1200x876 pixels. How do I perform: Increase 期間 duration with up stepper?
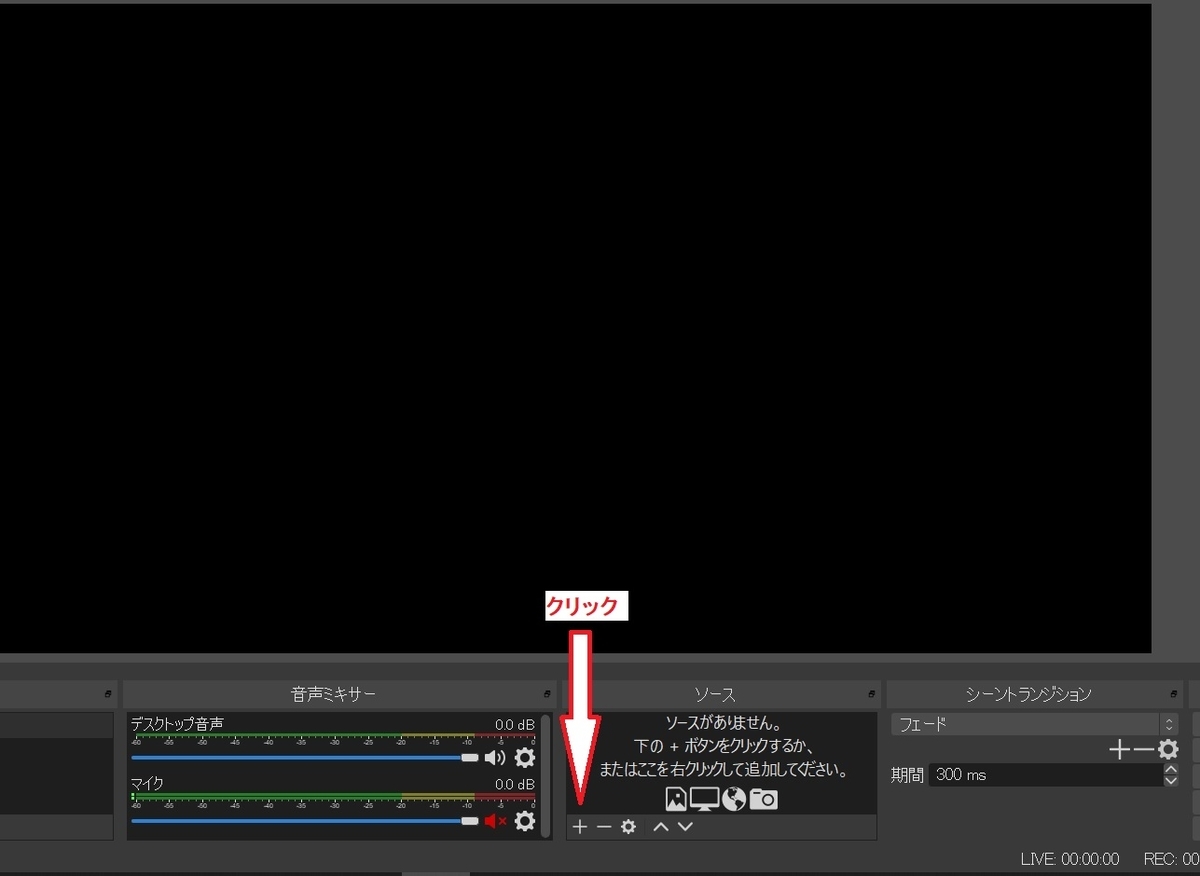pos(1171,769)
